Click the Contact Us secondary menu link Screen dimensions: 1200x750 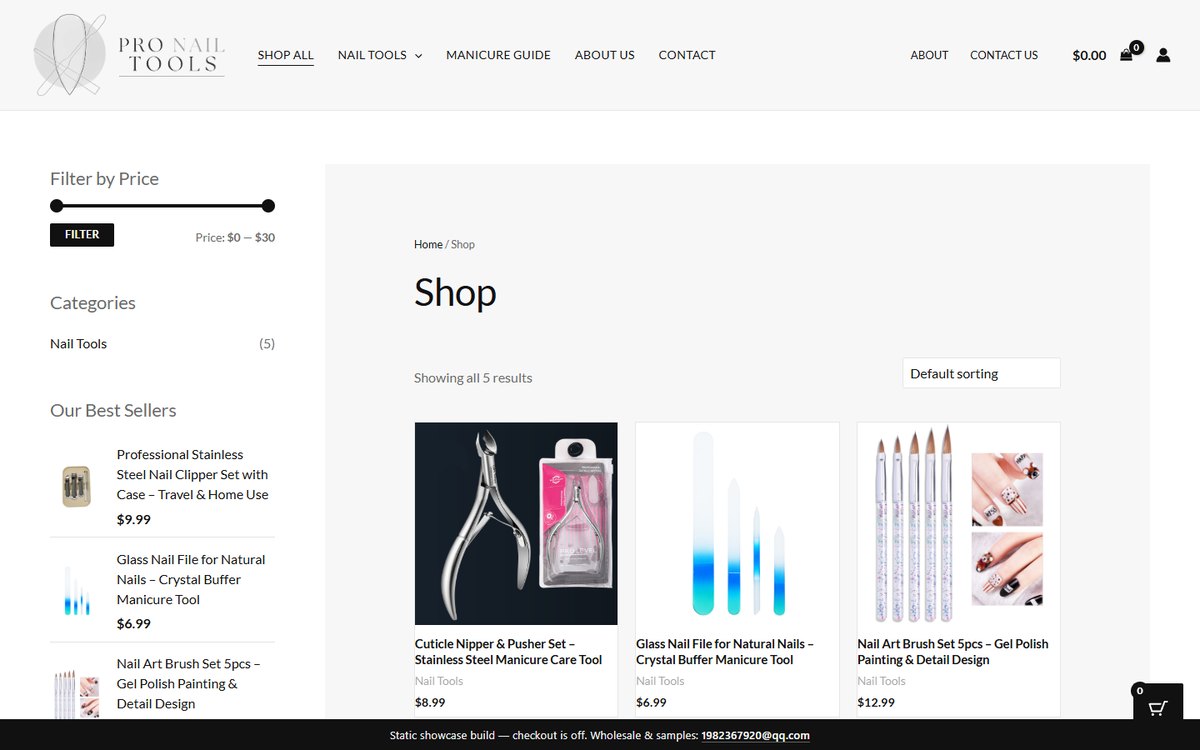1004,55
